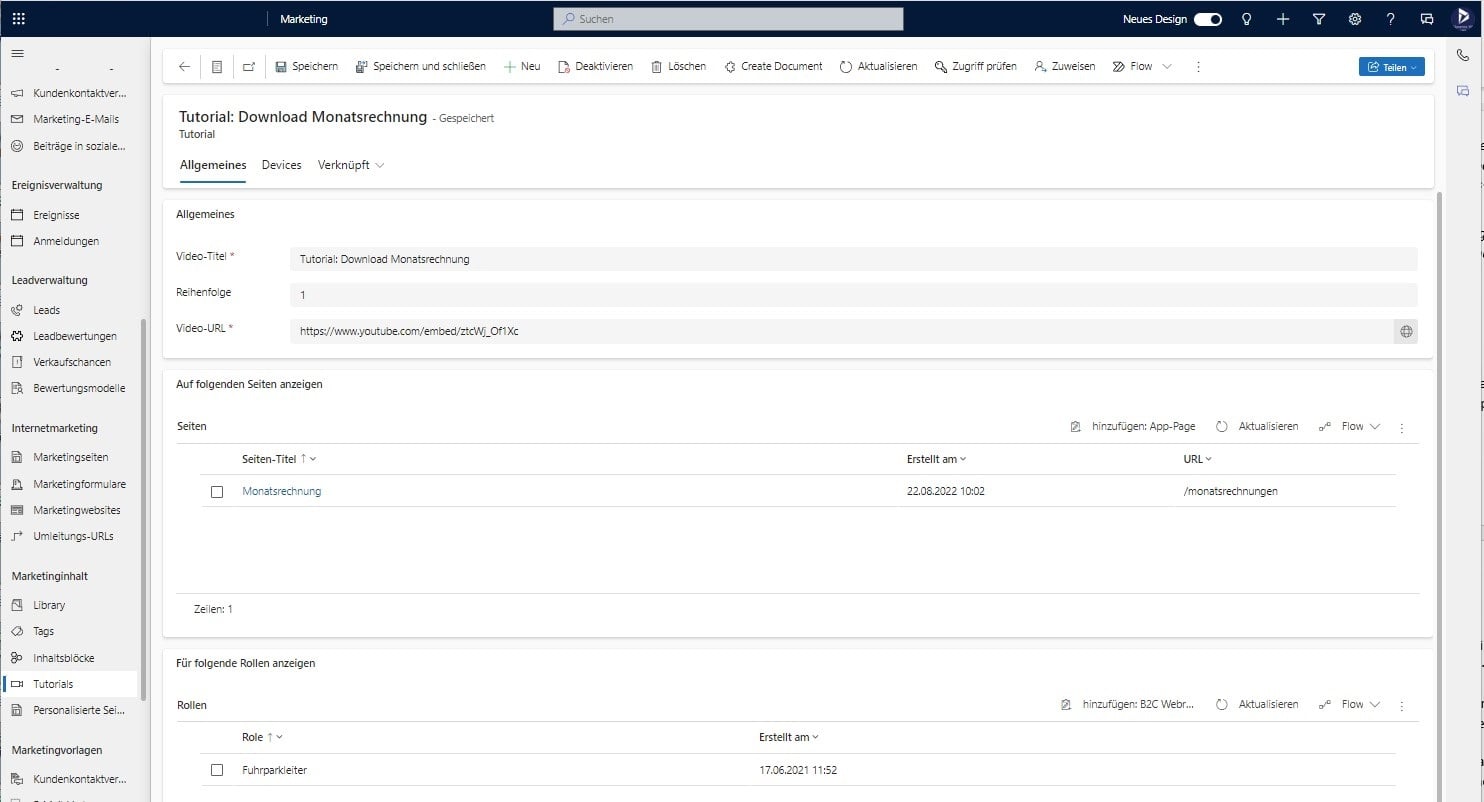This screenshot has height=802, width=1484.
Task: Open the Teams chat icon top right
Action: [1427, 18]
